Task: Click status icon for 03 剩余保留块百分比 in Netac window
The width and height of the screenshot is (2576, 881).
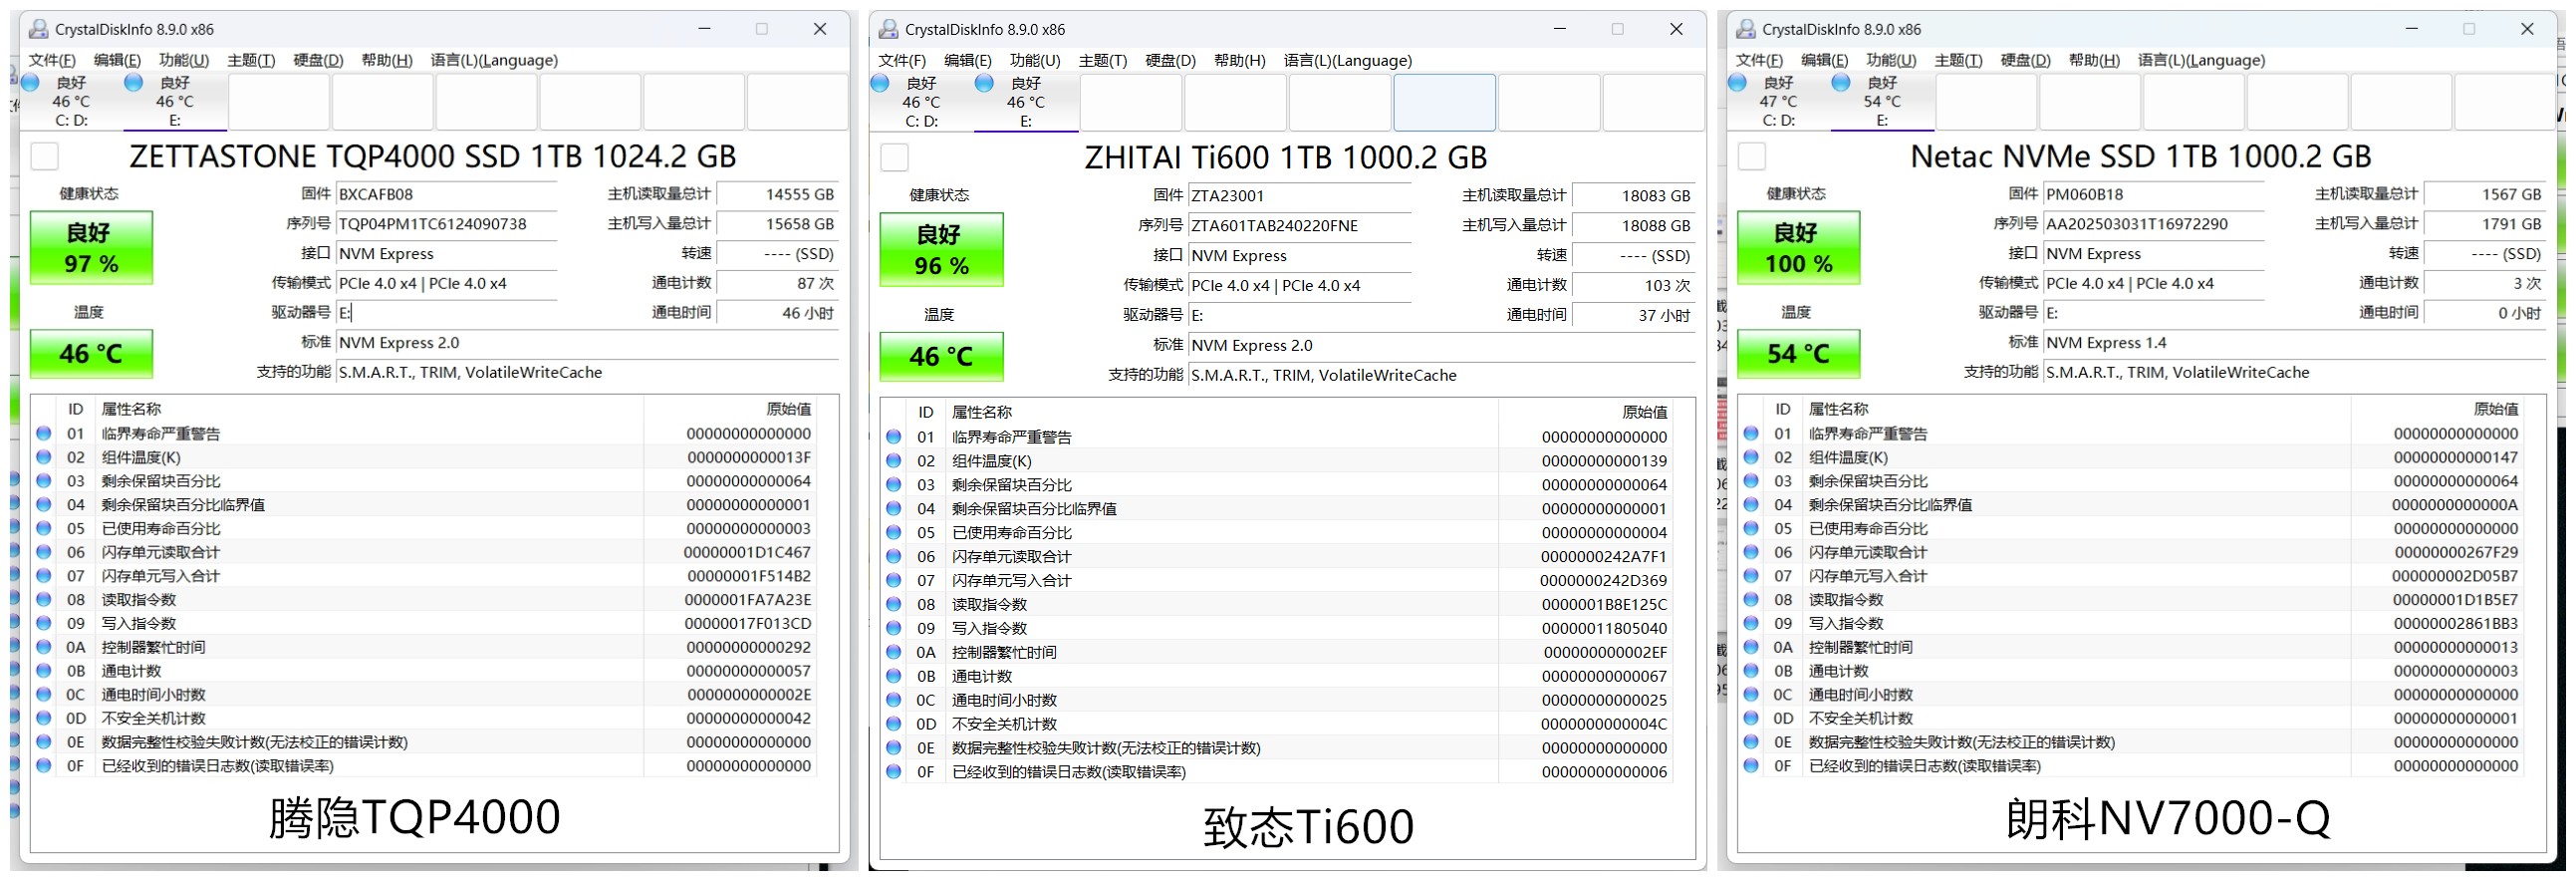Action: click(x=1751, y=481)
